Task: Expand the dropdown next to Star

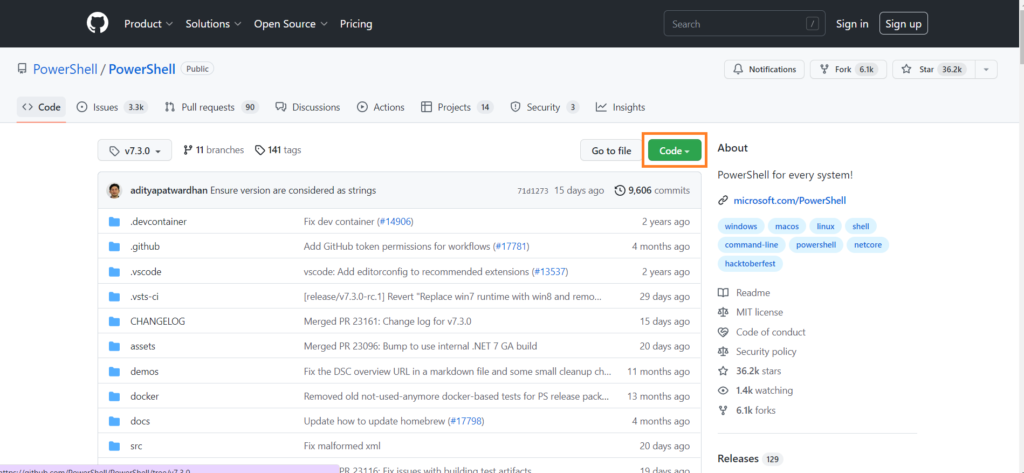Action: click(x=986, y=69)
